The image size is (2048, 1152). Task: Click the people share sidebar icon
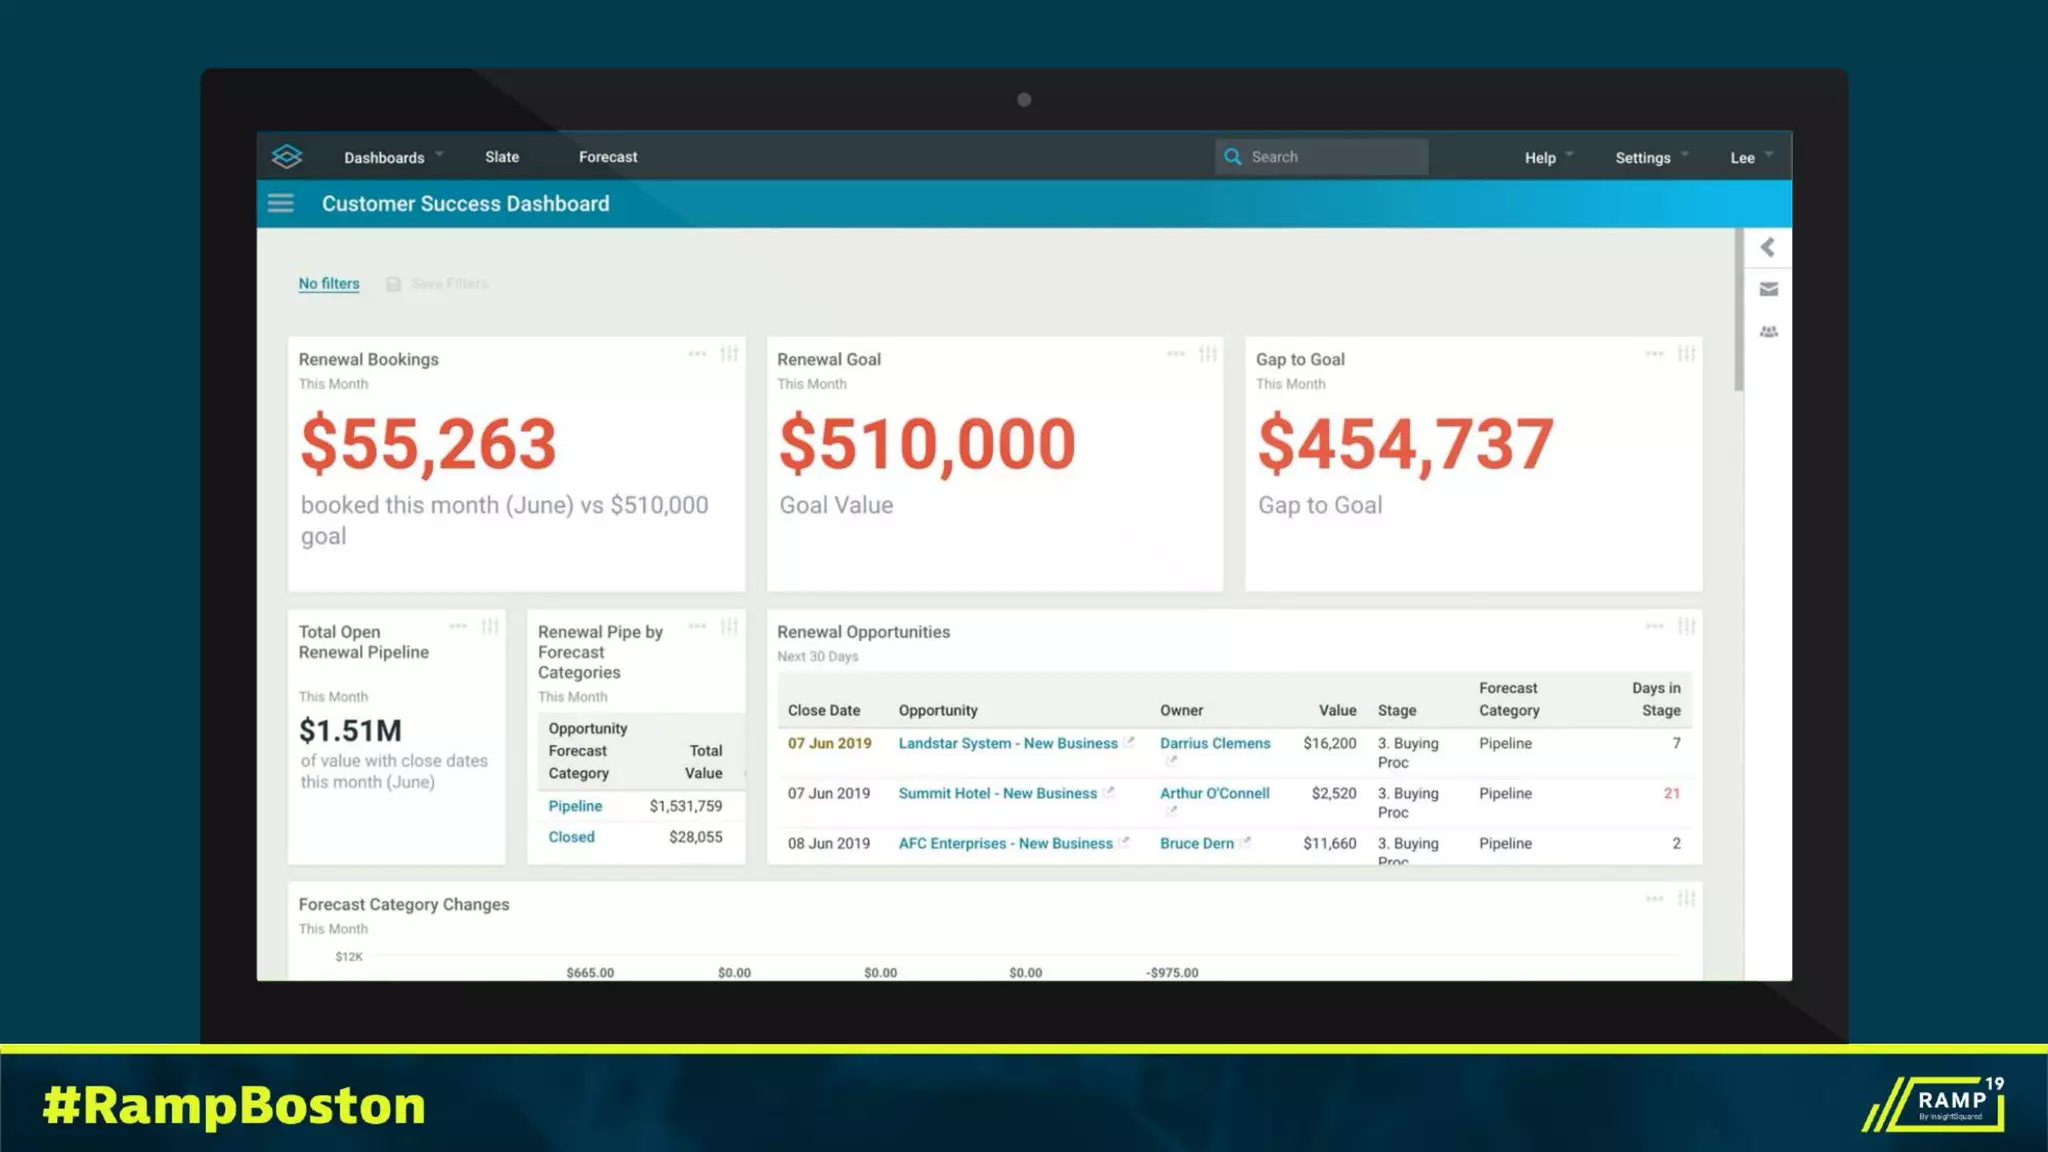(1768, 331)
